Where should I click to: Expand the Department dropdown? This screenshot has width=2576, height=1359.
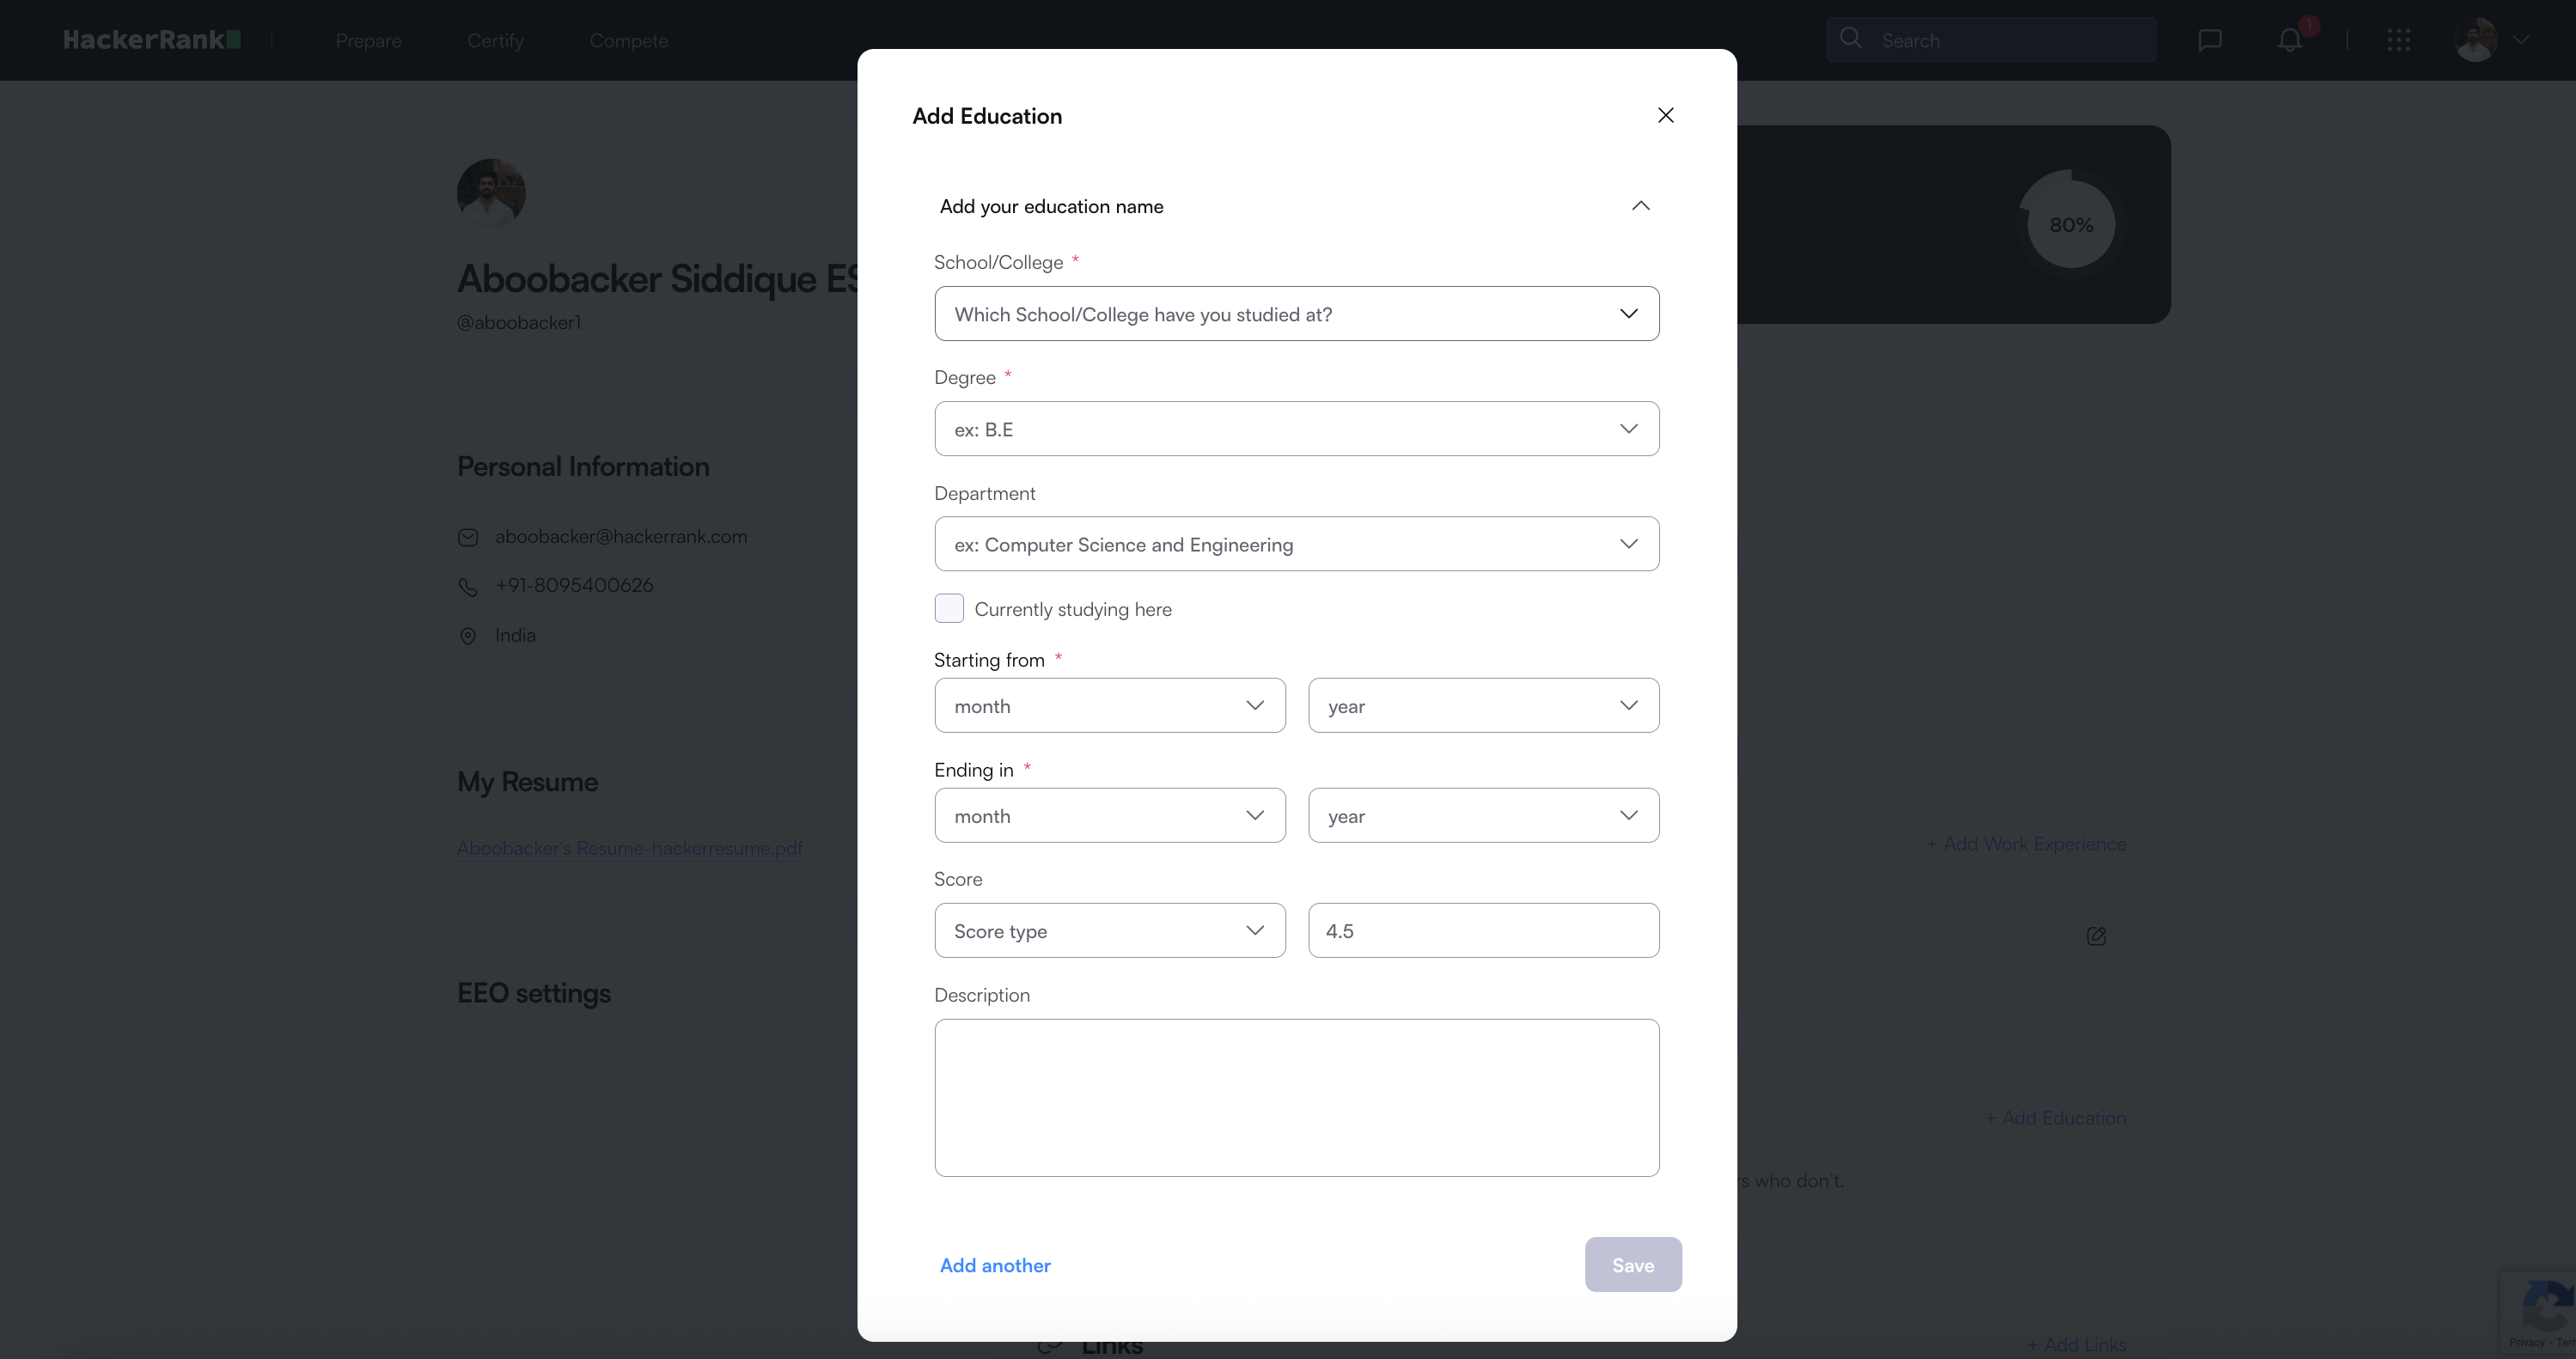pos(1296,544)
